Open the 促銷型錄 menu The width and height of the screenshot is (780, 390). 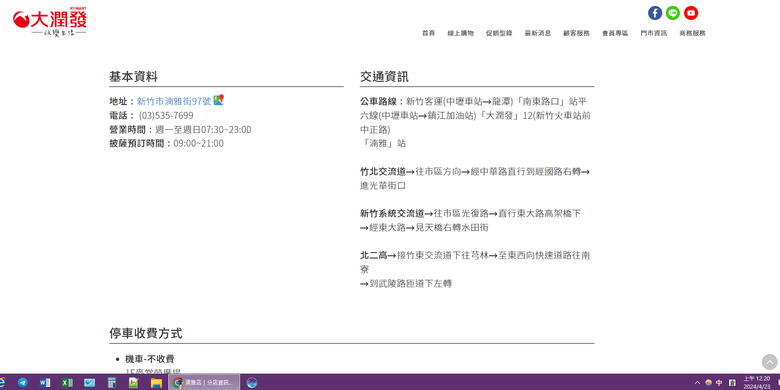coord(499,33)
